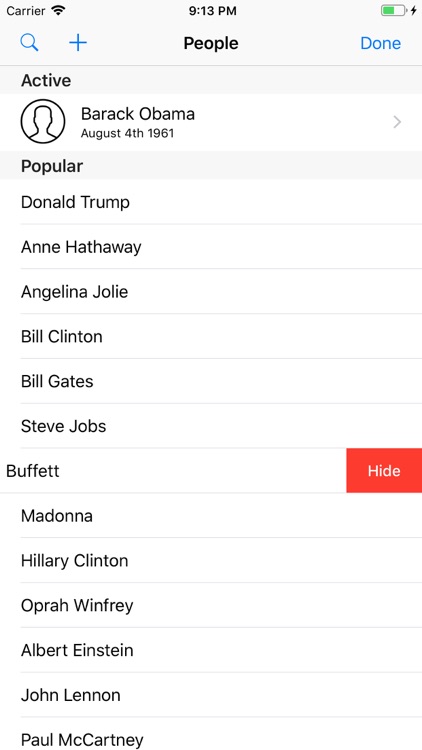Select Oprah Winfrey entry
Screen dimensions: 422x750
pyautogui.click(x=211, y=606)
